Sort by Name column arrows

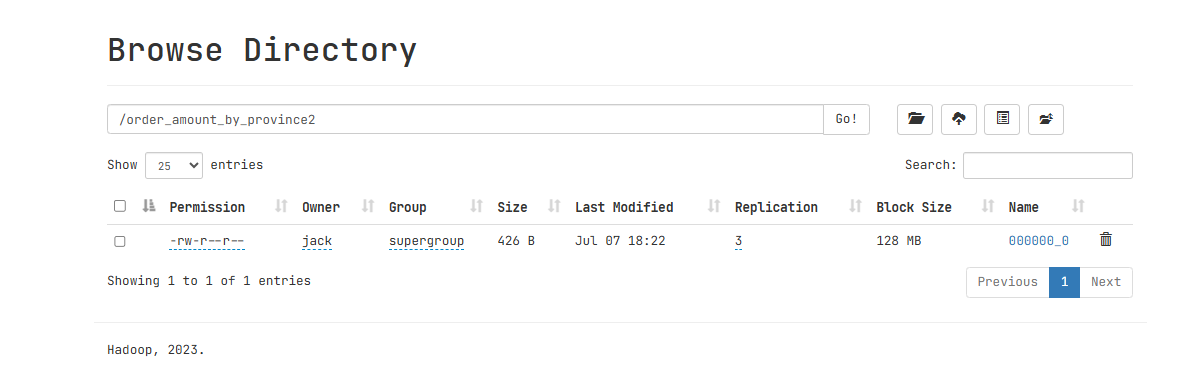pyautogui.click(x=1078, y=206)
